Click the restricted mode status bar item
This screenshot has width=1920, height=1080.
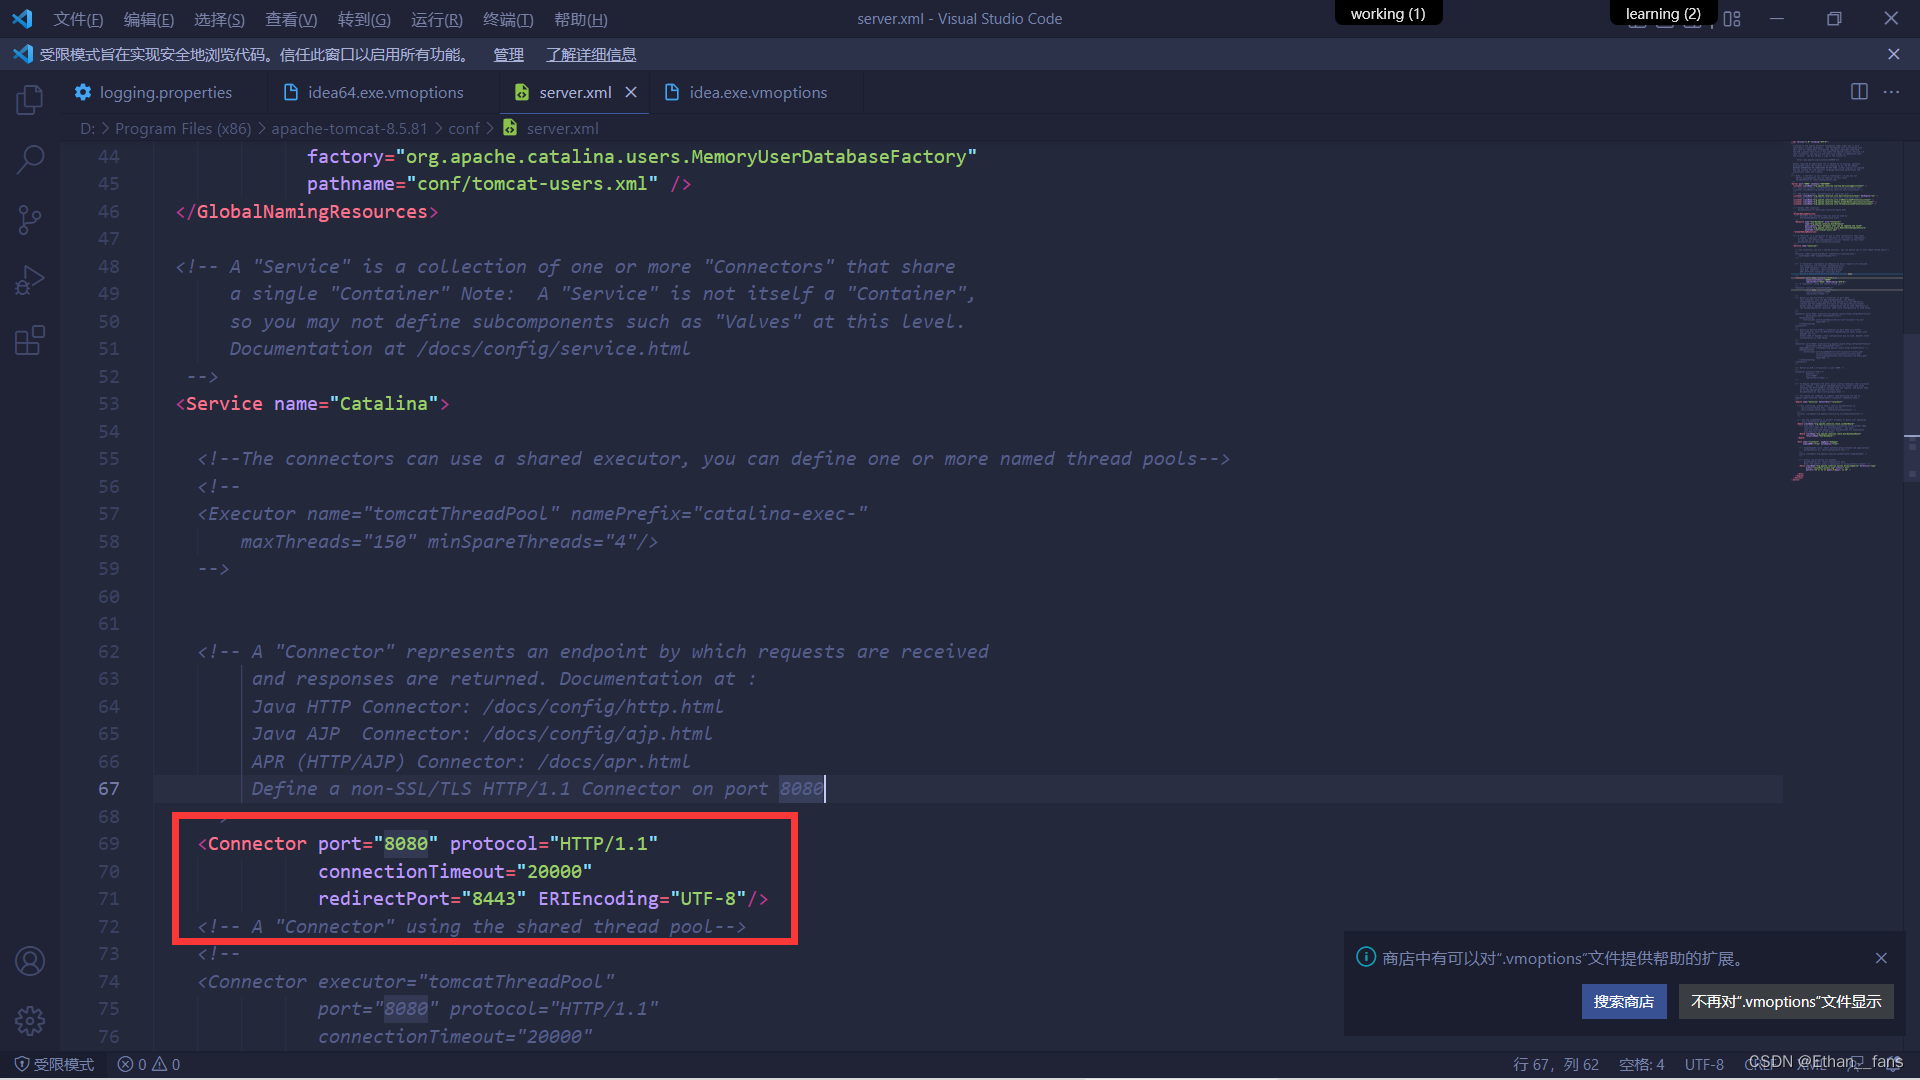pyautogui.click(x=54, y=1064)
